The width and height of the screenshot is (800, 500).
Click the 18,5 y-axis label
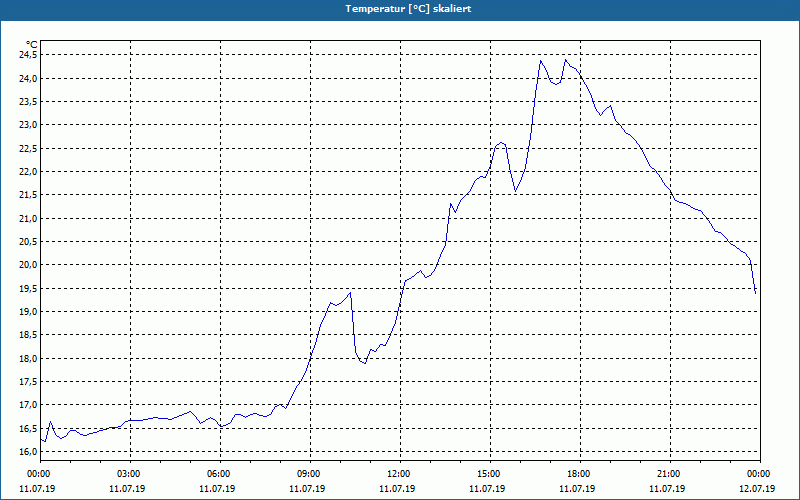pos(28,335)
